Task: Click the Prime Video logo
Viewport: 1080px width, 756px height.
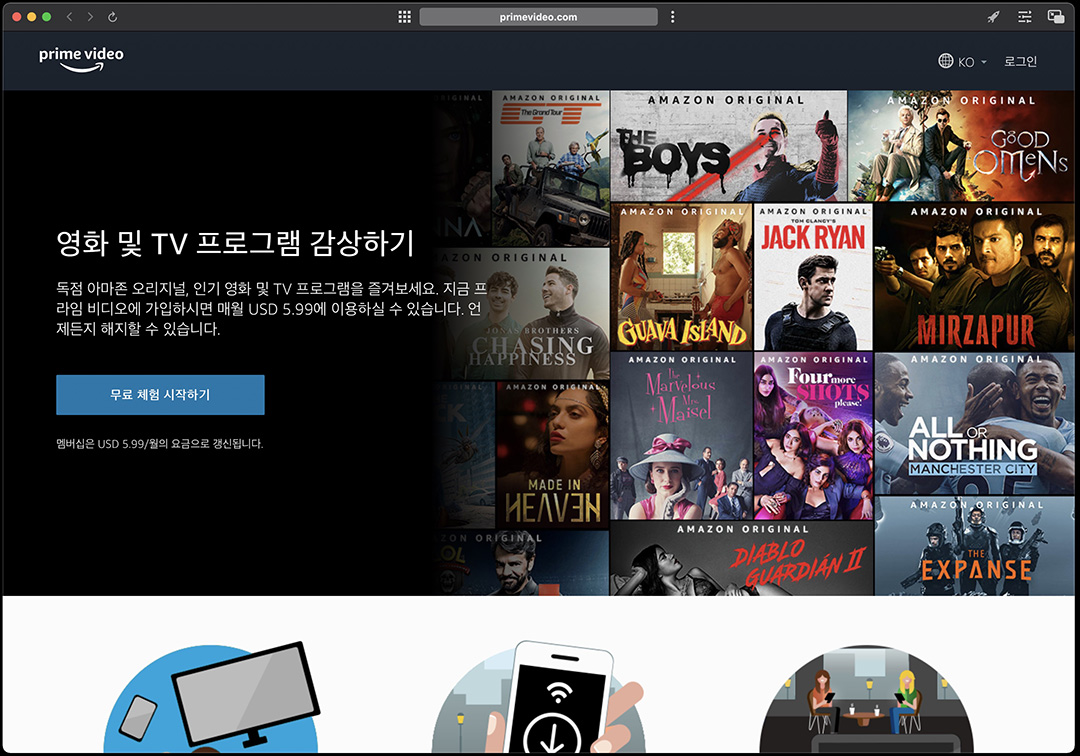Action: pyautogui.click(x=81, y=59)
